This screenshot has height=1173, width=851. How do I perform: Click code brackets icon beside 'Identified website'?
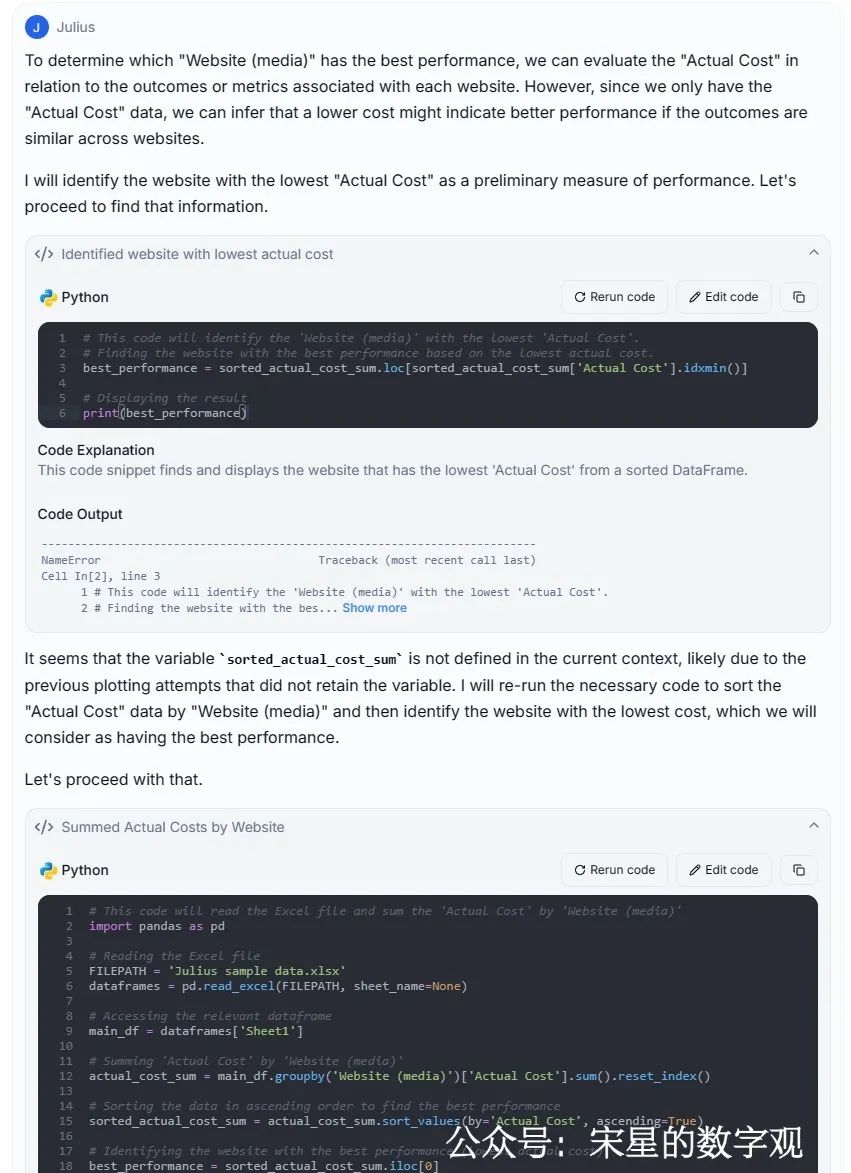[x=44, y=254]
